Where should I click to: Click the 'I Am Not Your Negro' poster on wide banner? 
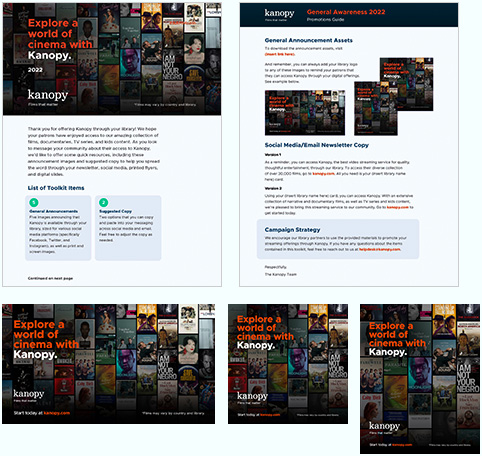168,367
